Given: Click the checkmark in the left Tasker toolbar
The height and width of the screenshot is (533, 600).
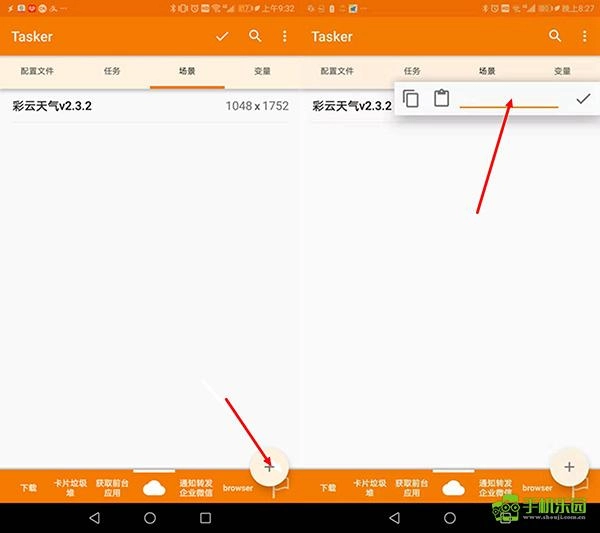Looking at the screenshot, I should click(x=222, y=37).
